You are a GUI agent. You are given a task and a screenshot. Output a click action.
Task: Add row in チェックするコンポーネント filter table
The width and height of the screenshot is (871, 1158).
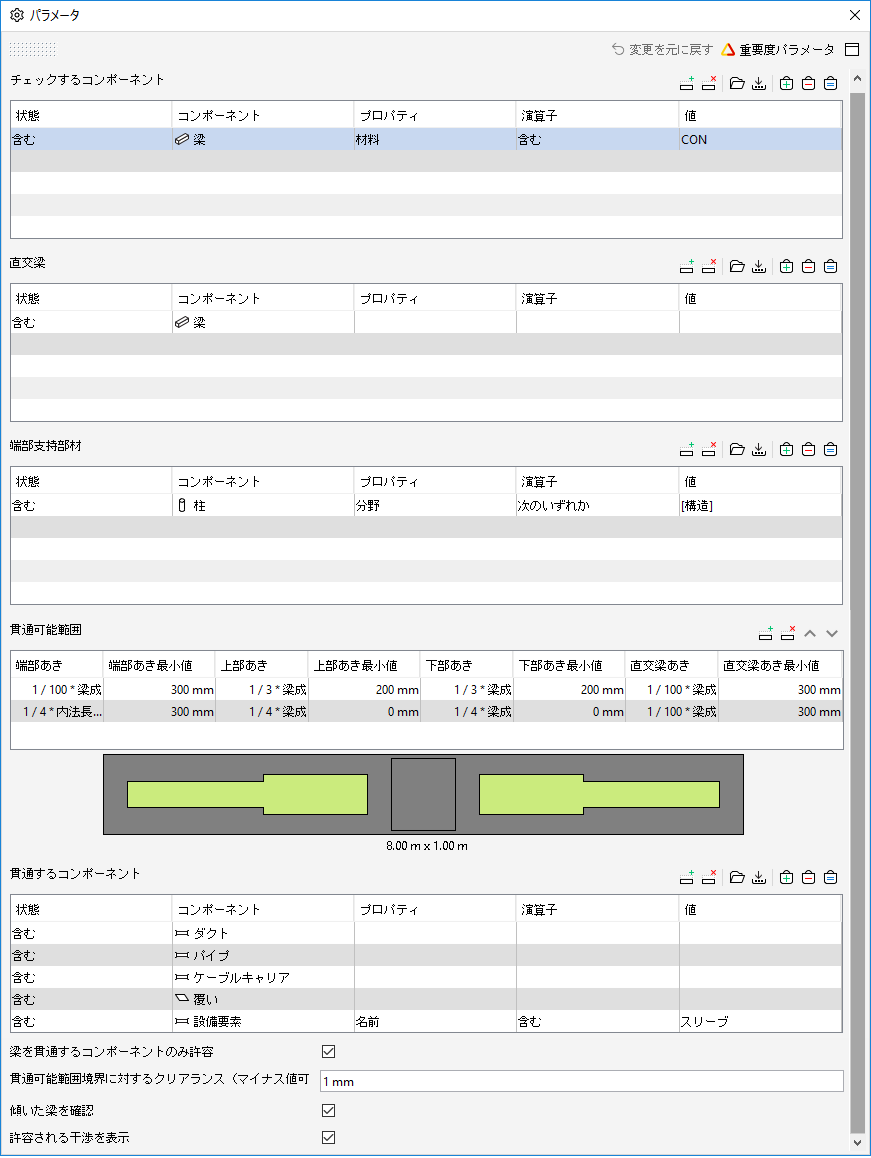[686, 83]
